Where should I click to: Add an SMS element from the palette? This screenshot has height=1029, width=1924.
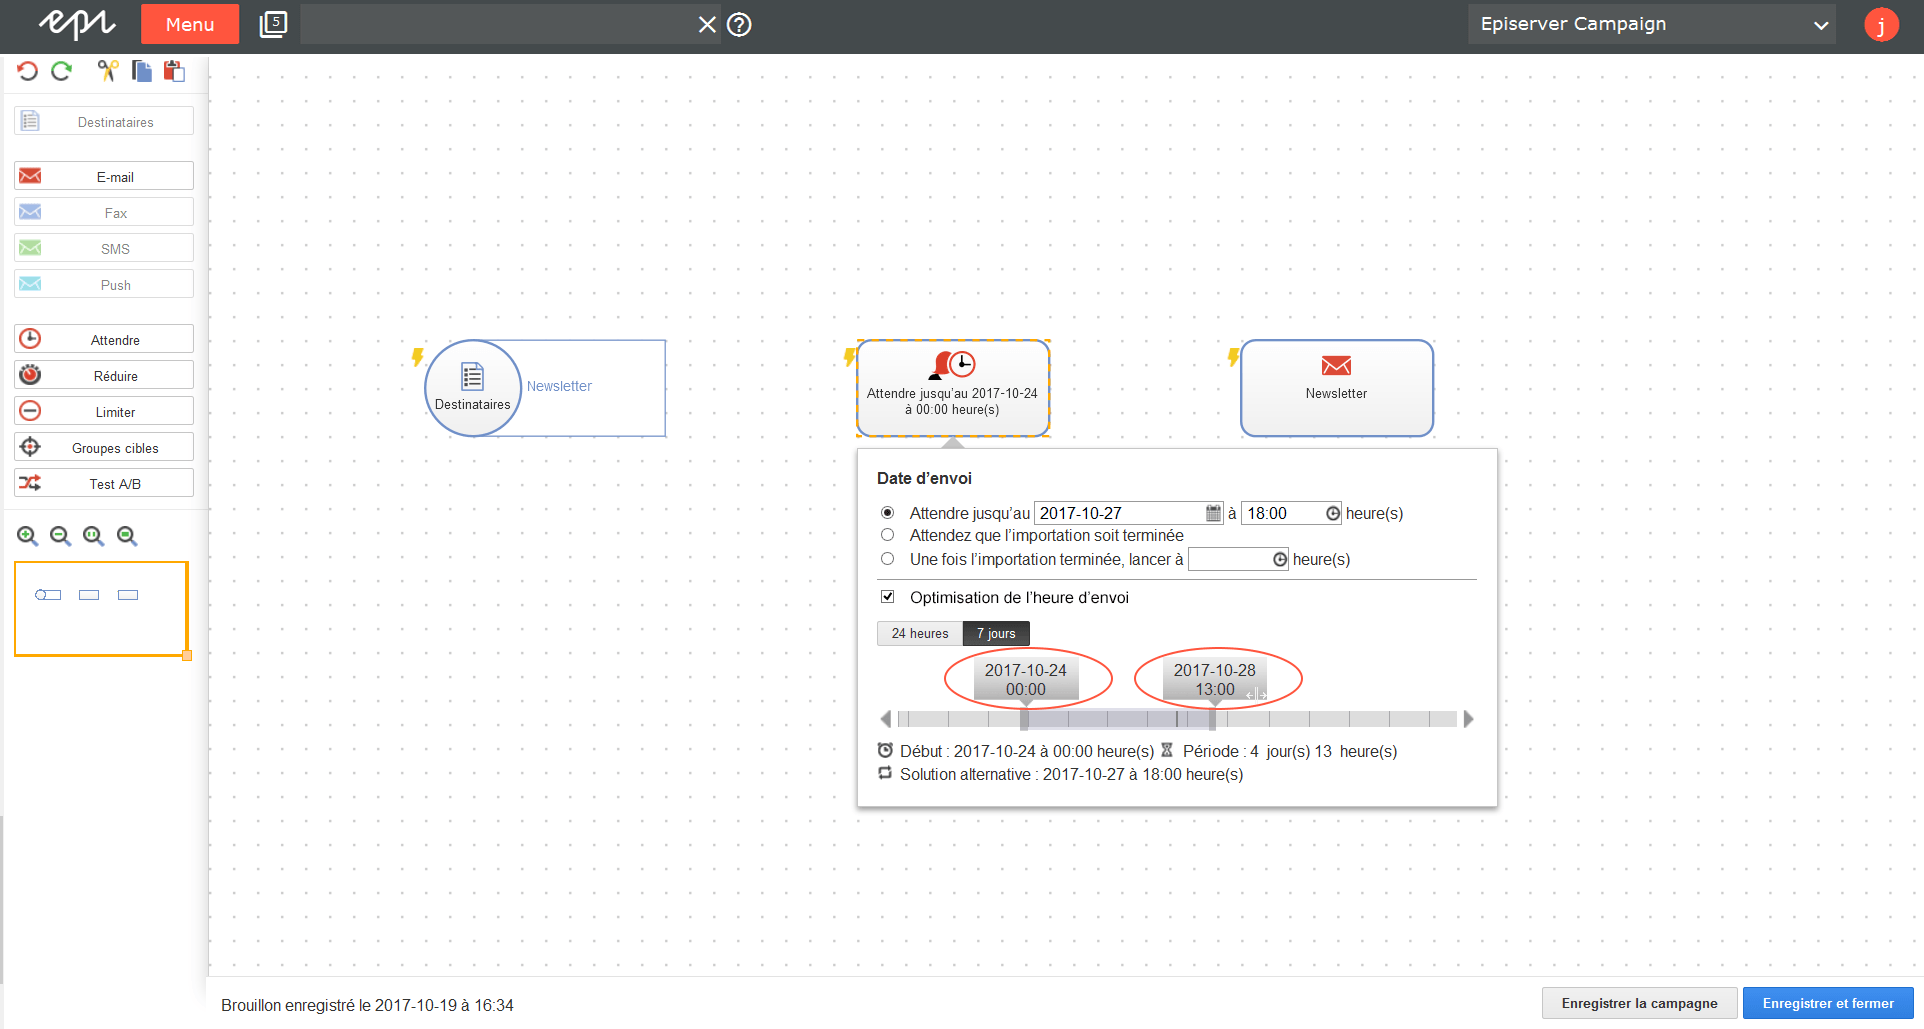(104, 248)
